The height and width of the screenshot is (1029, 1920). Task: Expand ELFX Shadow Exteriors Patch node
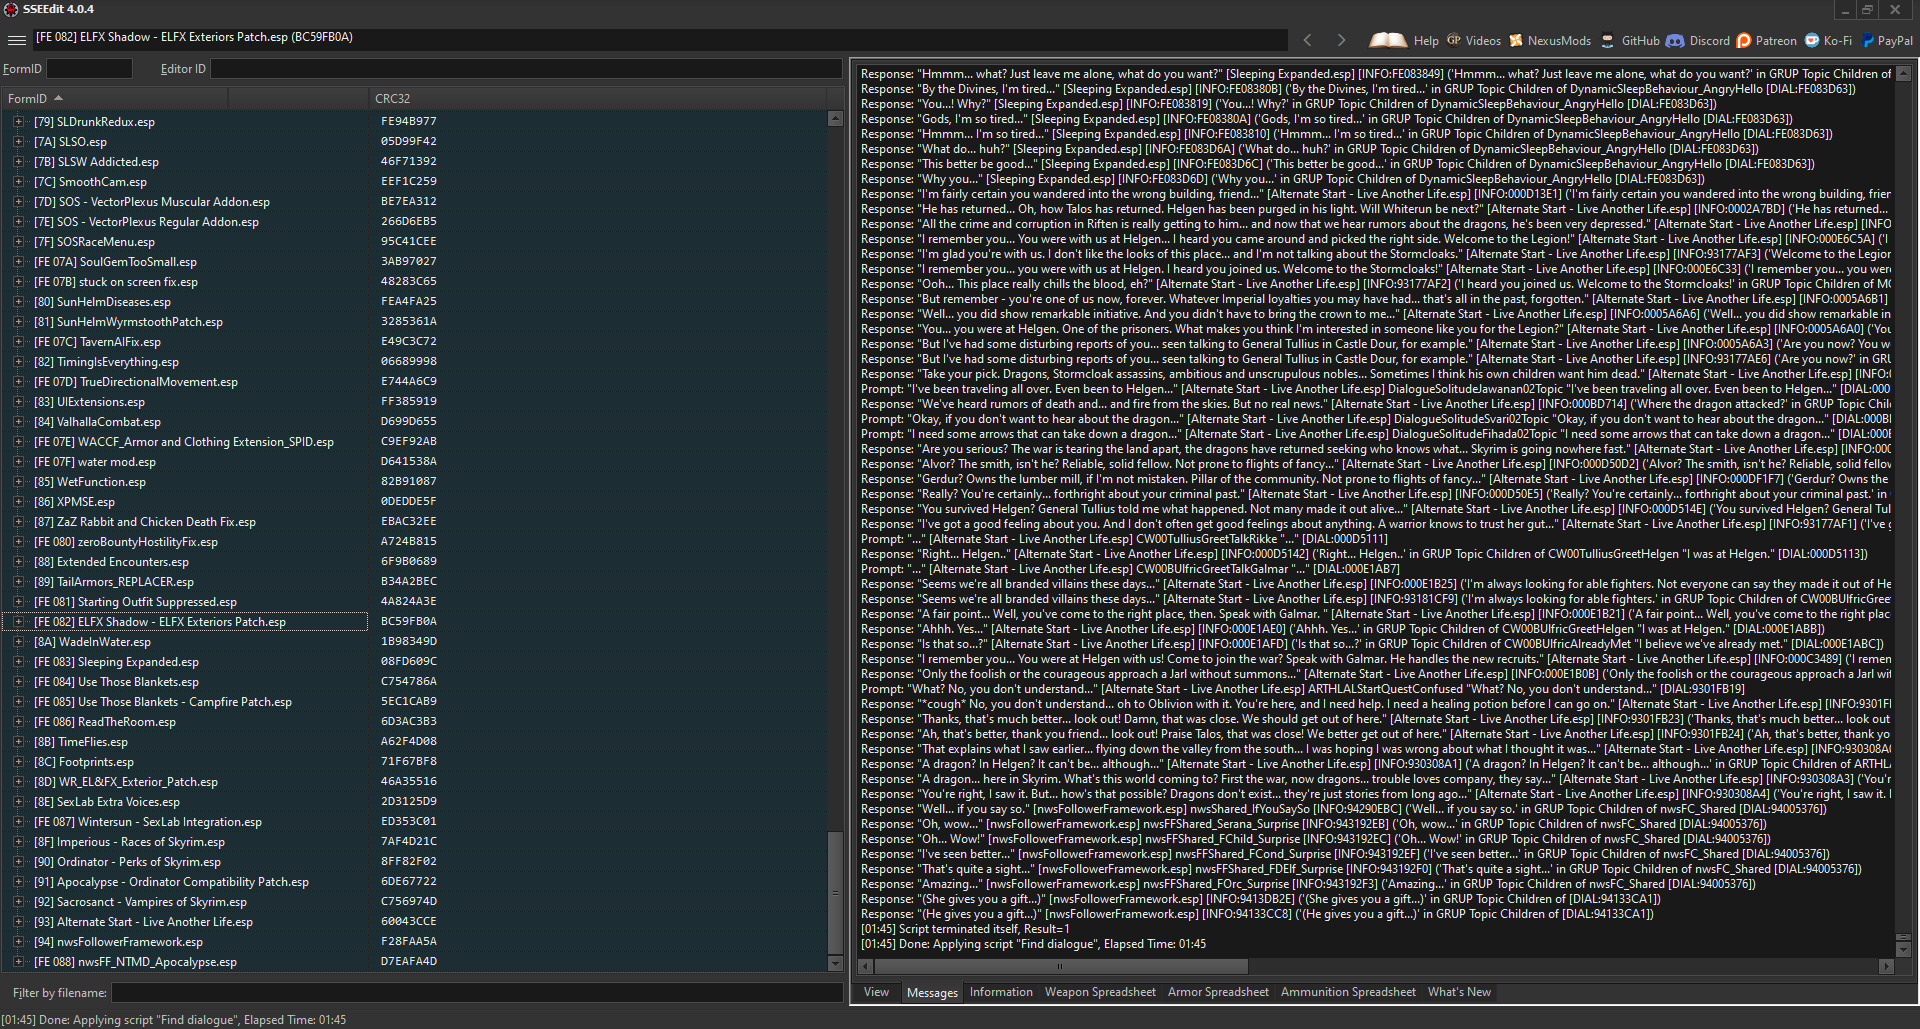pyautogui.click(x=18, y=622)
